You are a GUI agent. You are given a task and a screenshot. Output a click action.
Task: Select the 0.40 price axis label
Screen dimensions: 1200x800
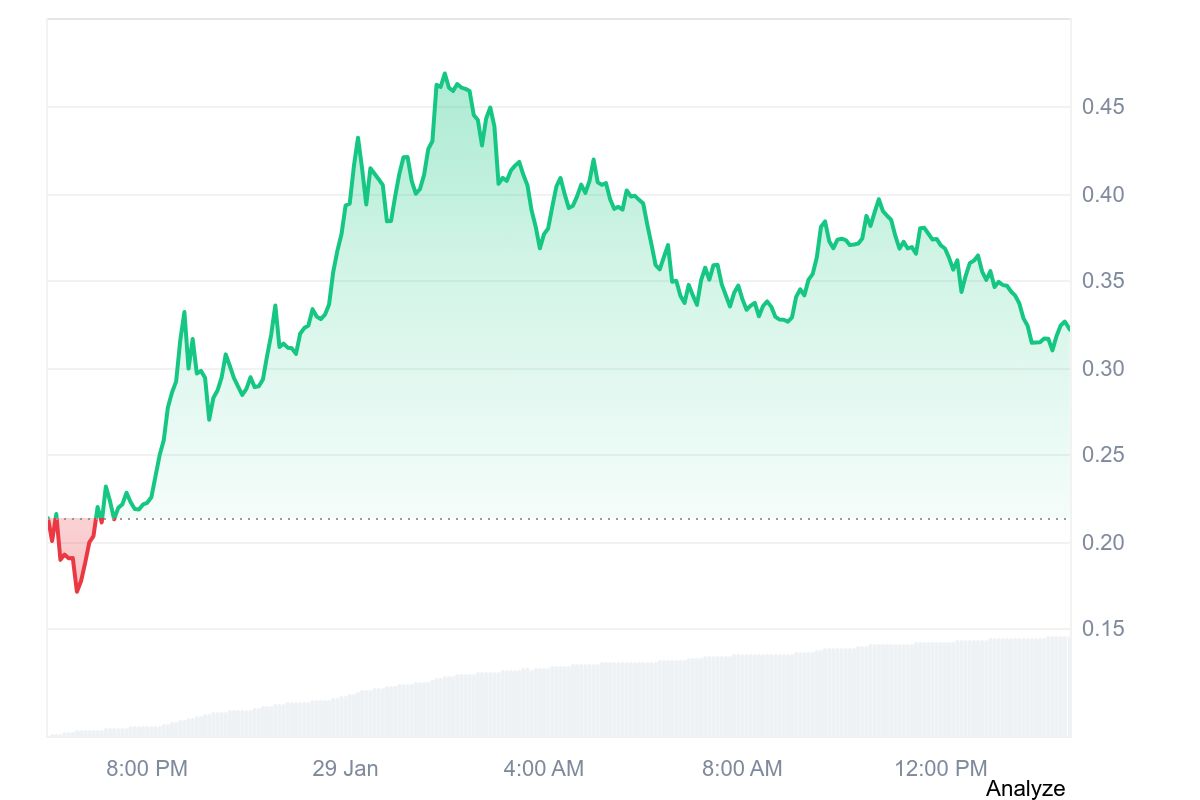pyautogui.click(x=1102, y=194)
